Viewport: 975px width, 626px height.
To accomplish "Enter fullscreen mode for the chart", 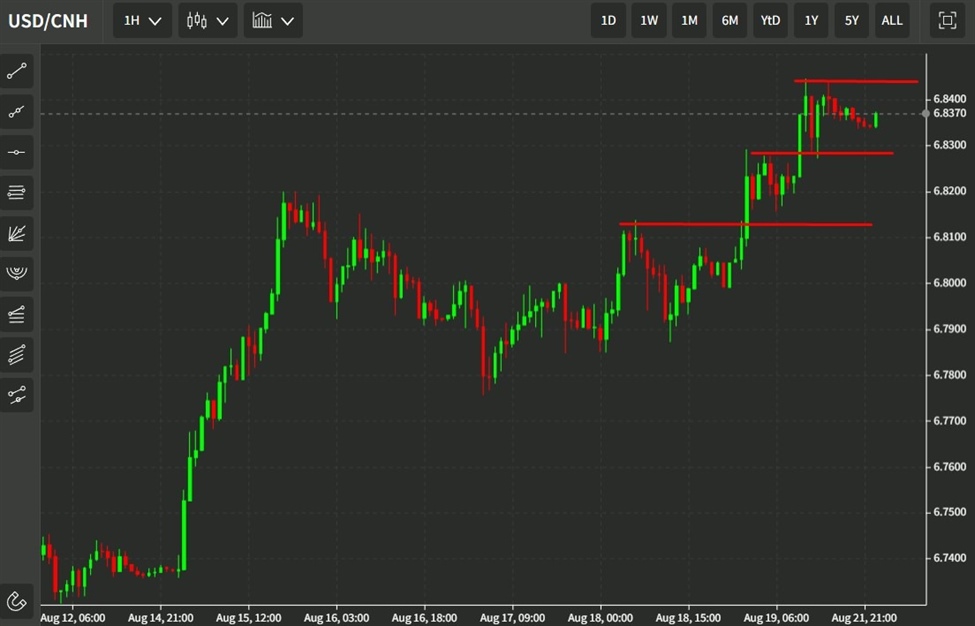I will coord(945,20).
